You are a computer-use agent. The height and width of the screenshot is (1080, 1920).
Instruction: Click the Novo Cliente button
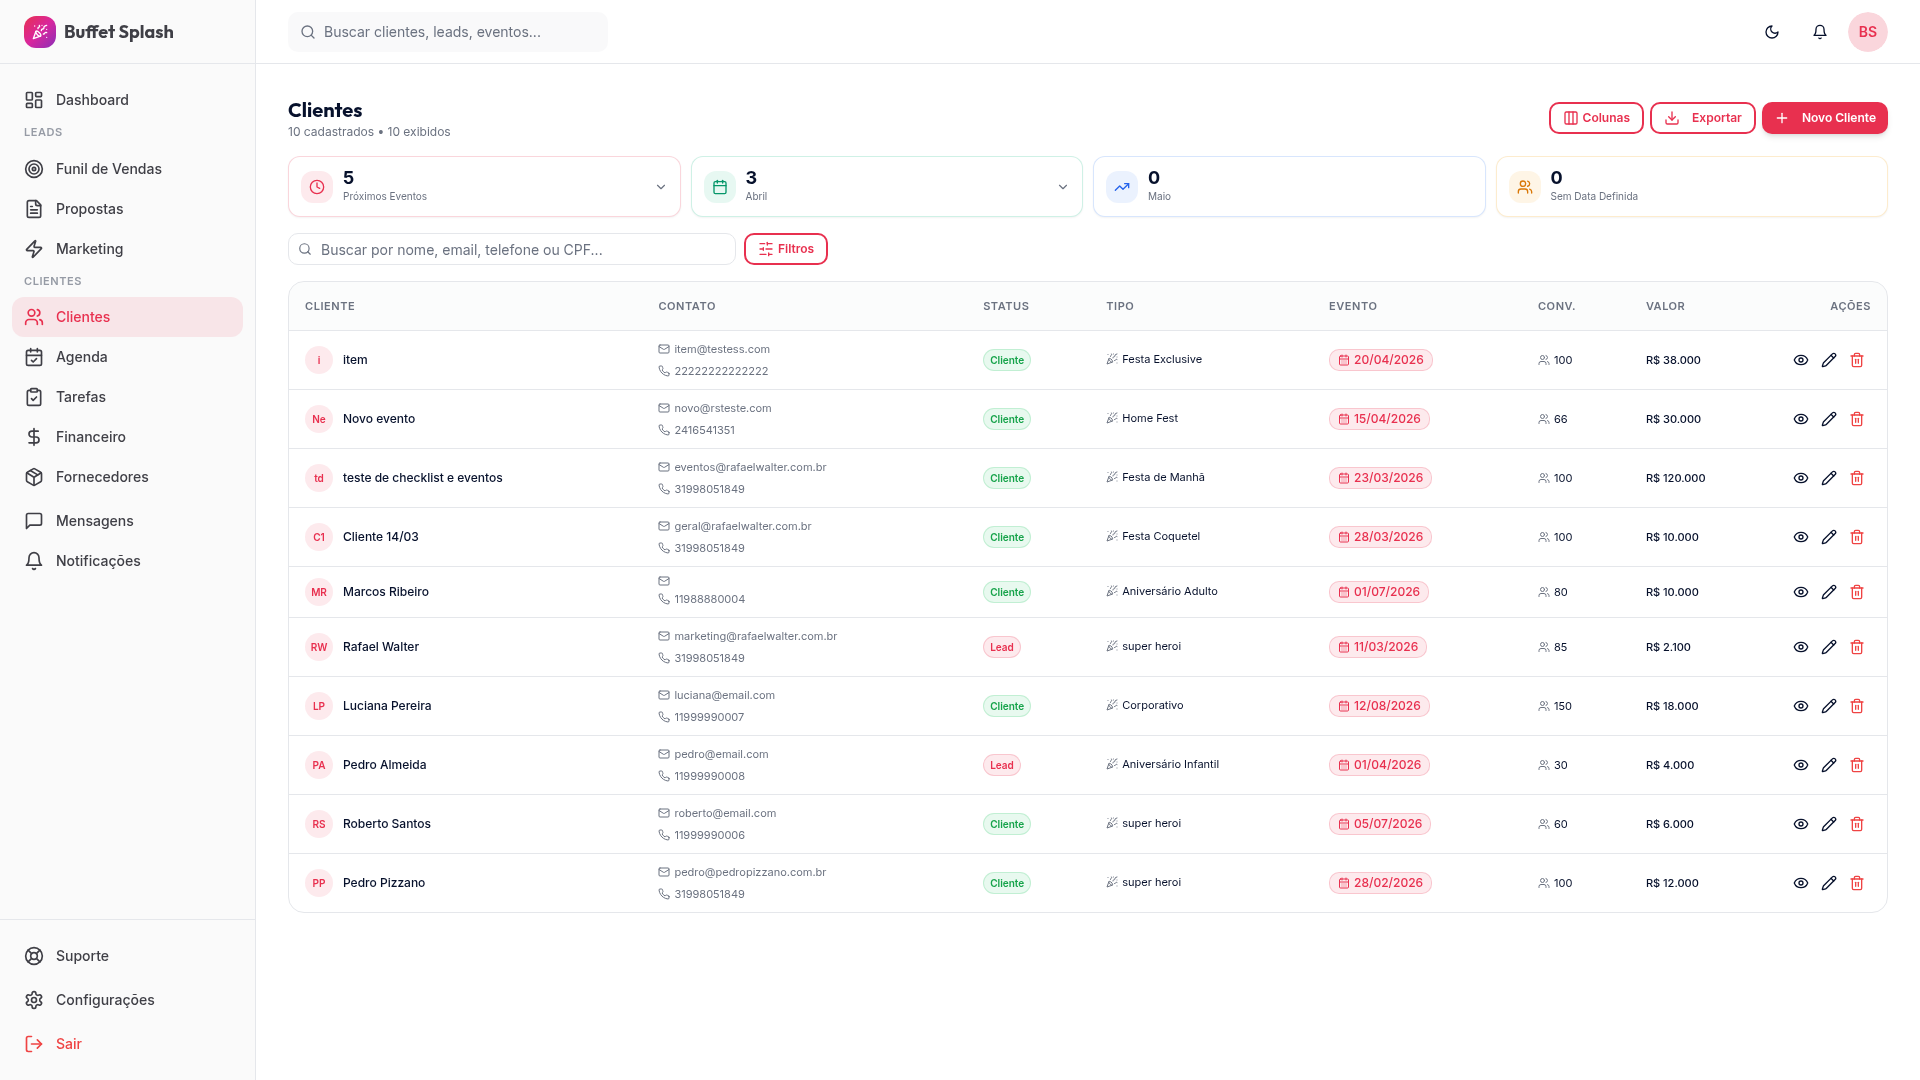[x=1825, y=118]
